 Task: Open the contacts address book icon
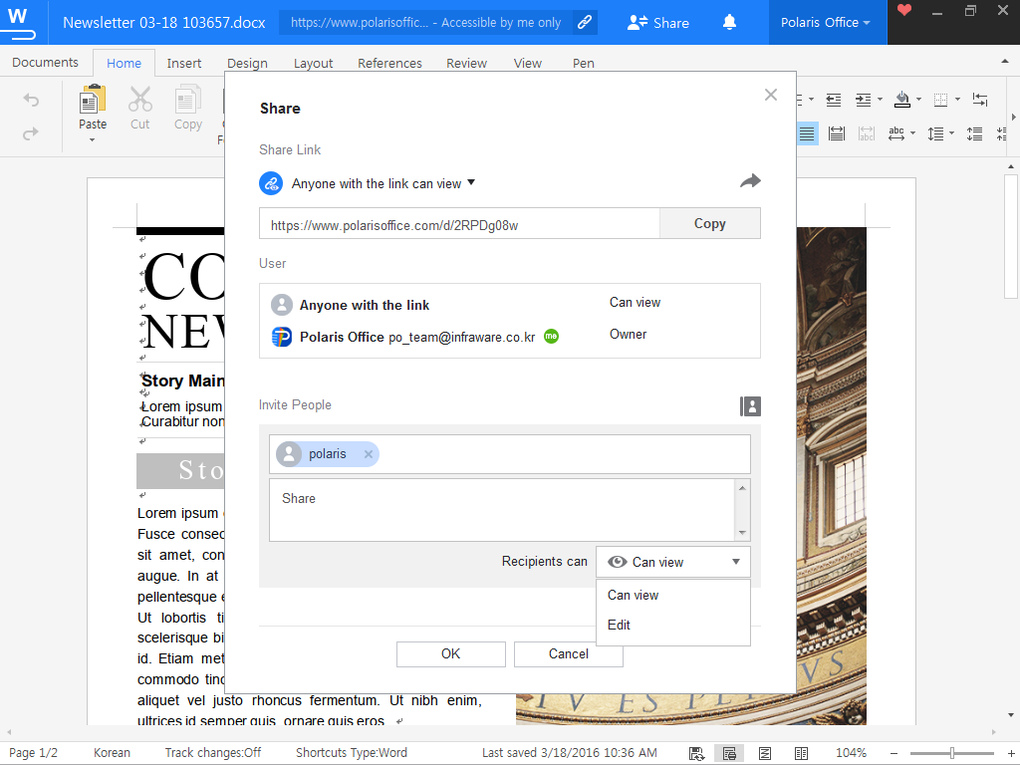(750, 407)
